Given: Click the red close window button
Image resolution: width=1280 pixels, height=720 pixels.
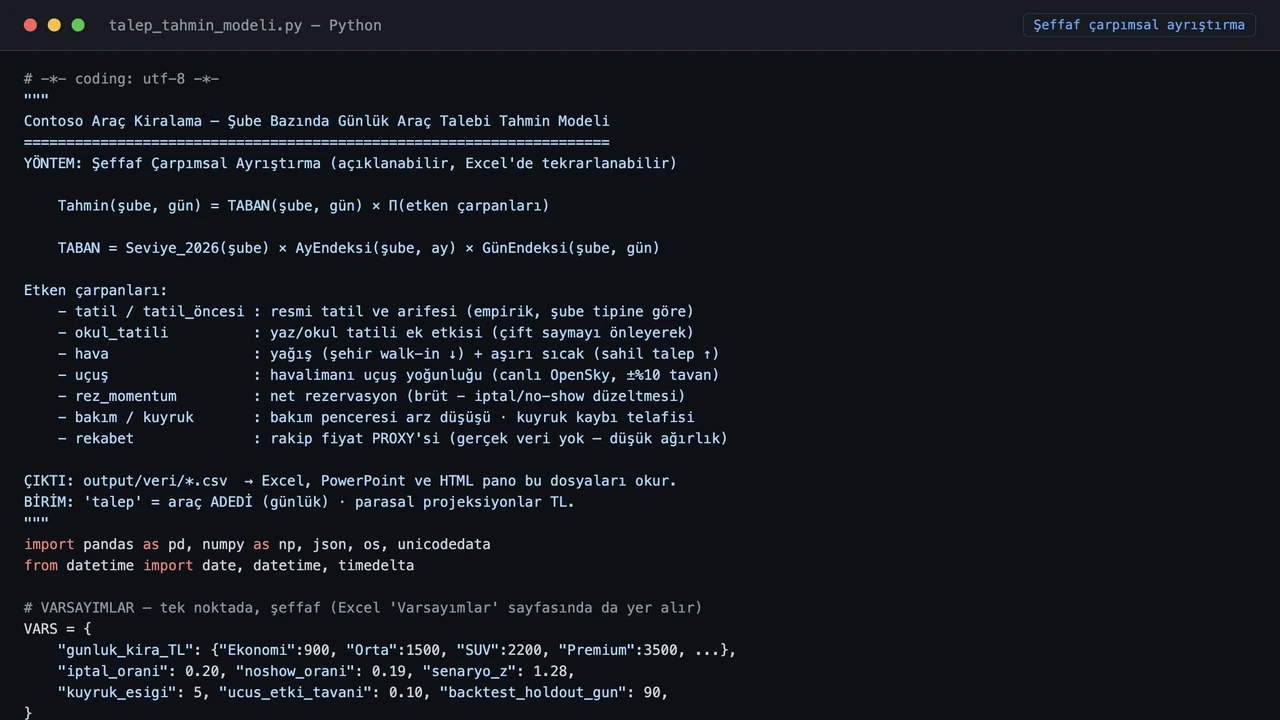Looking at the screenshot, I should 30,25.
